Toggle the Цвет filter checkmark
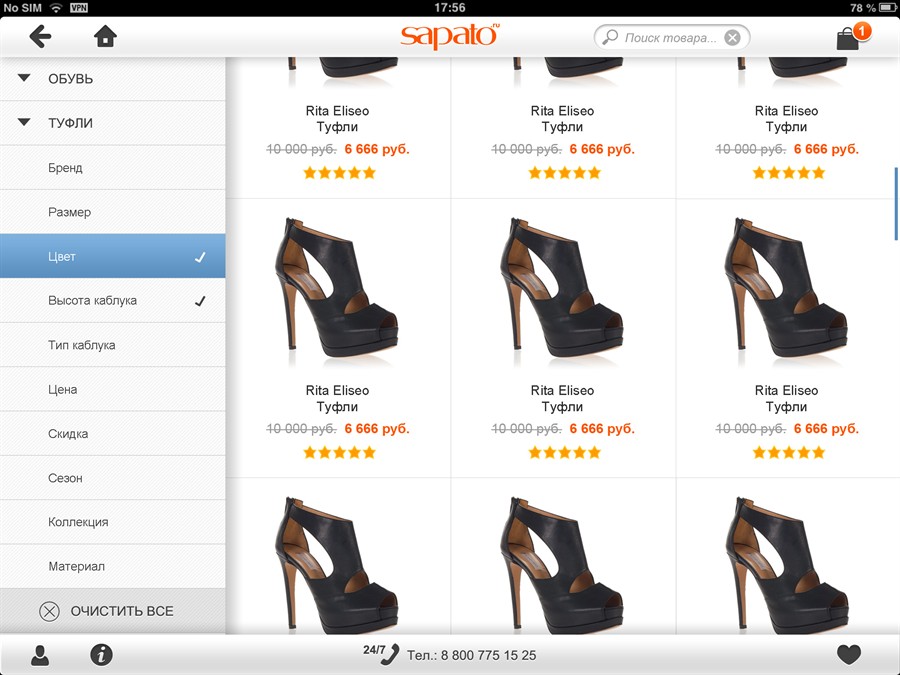The height and width of the screenshot is (675, 900). (200, 257)
